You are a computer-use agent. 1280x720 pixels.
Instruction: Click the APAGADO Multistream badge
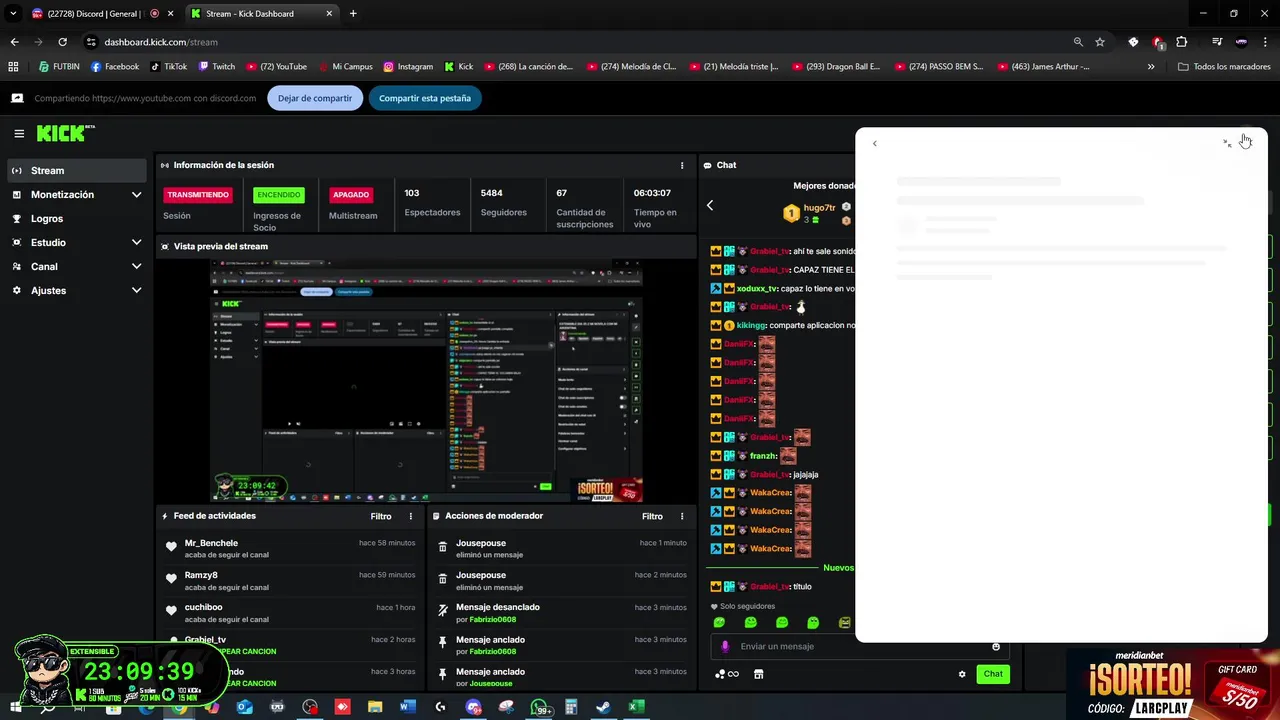click(351, 195)
